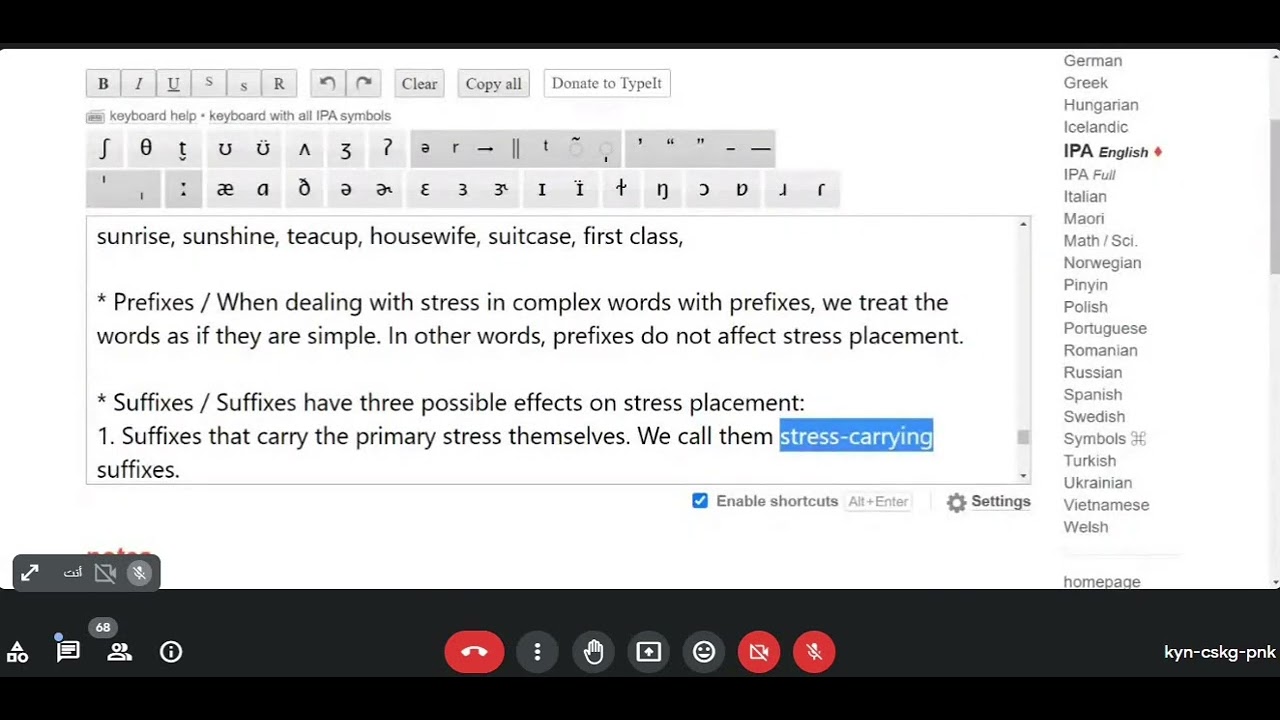Open the emoji reactions button
Viewport: 1280px width, 720px height.
pyautogui.click(x=704, y=652)
